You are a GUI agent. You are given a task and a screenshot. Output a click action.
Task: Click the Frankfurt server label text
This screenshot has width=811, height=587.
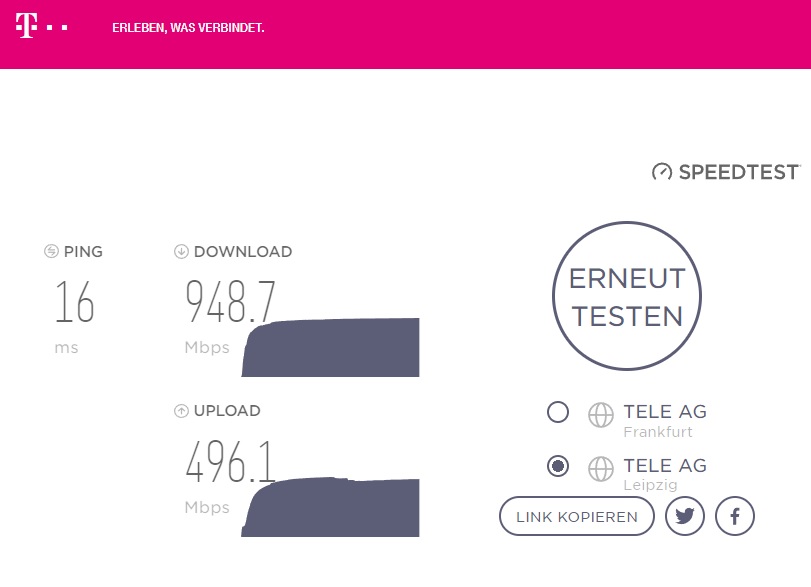click(x=658, y=432)
